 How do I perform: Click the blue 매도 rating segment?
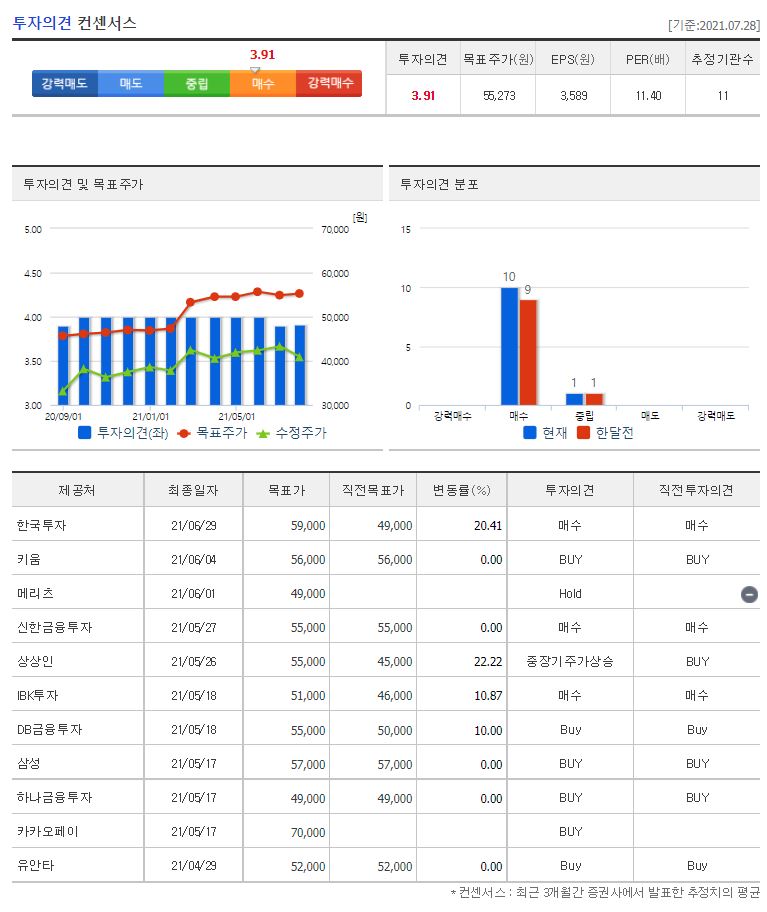[x=131, y=83]
